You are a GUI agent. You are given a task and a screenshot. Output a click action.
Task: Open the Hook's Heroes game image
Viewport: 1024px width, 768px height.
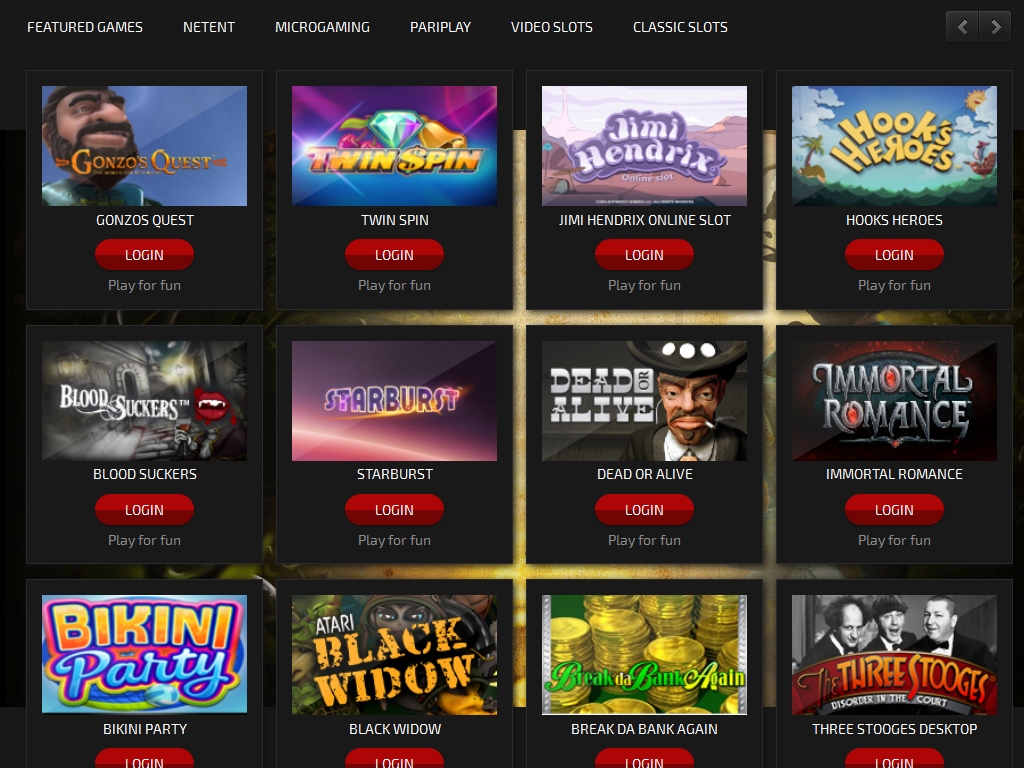(x=895, y=146)
